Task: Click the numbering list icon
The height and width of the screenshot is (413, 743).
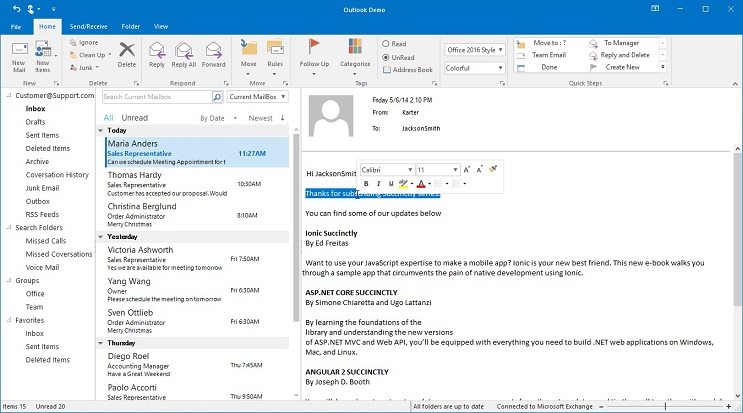Action: [x=456, y=183]
